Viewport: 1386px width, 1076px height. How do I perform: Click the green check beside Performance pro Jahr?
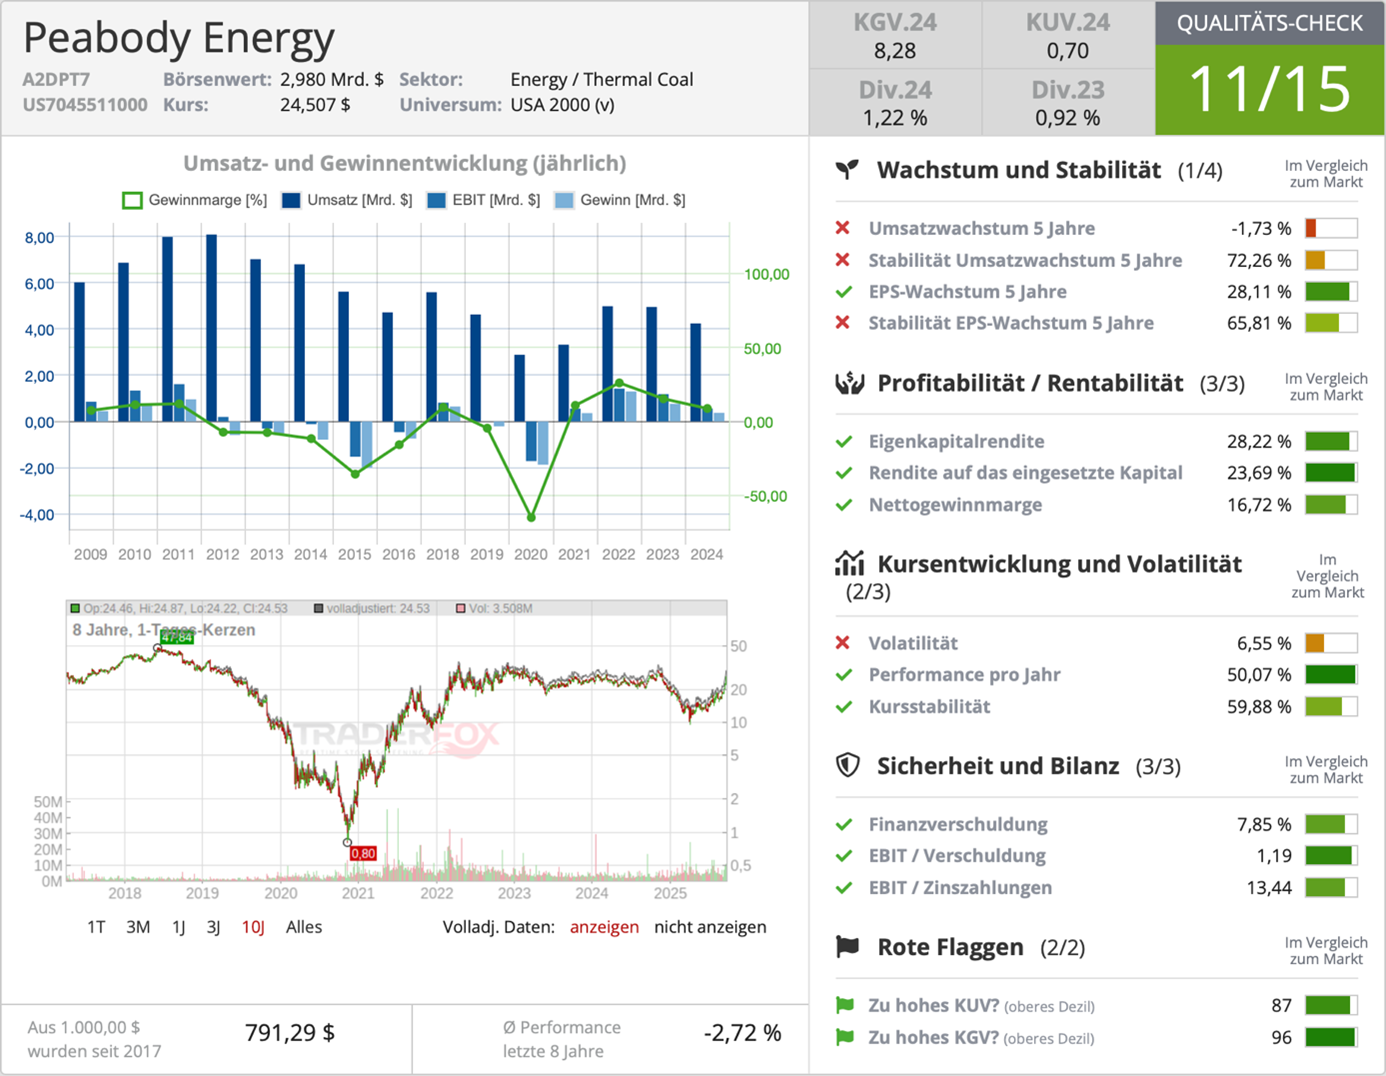844,675
